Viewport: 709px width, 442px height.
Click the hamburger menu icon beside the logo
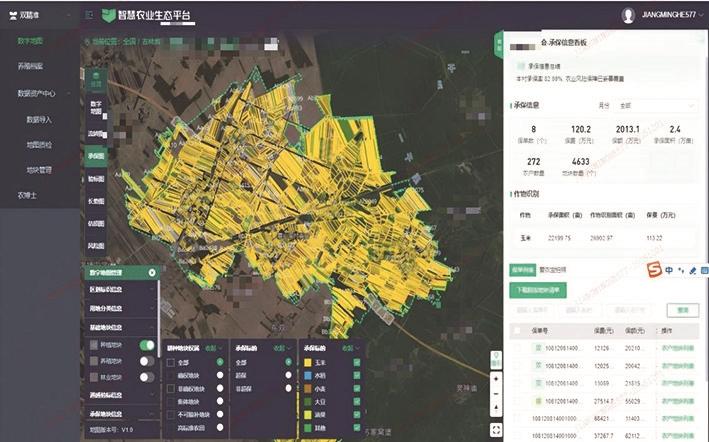[x=88, y=15]
